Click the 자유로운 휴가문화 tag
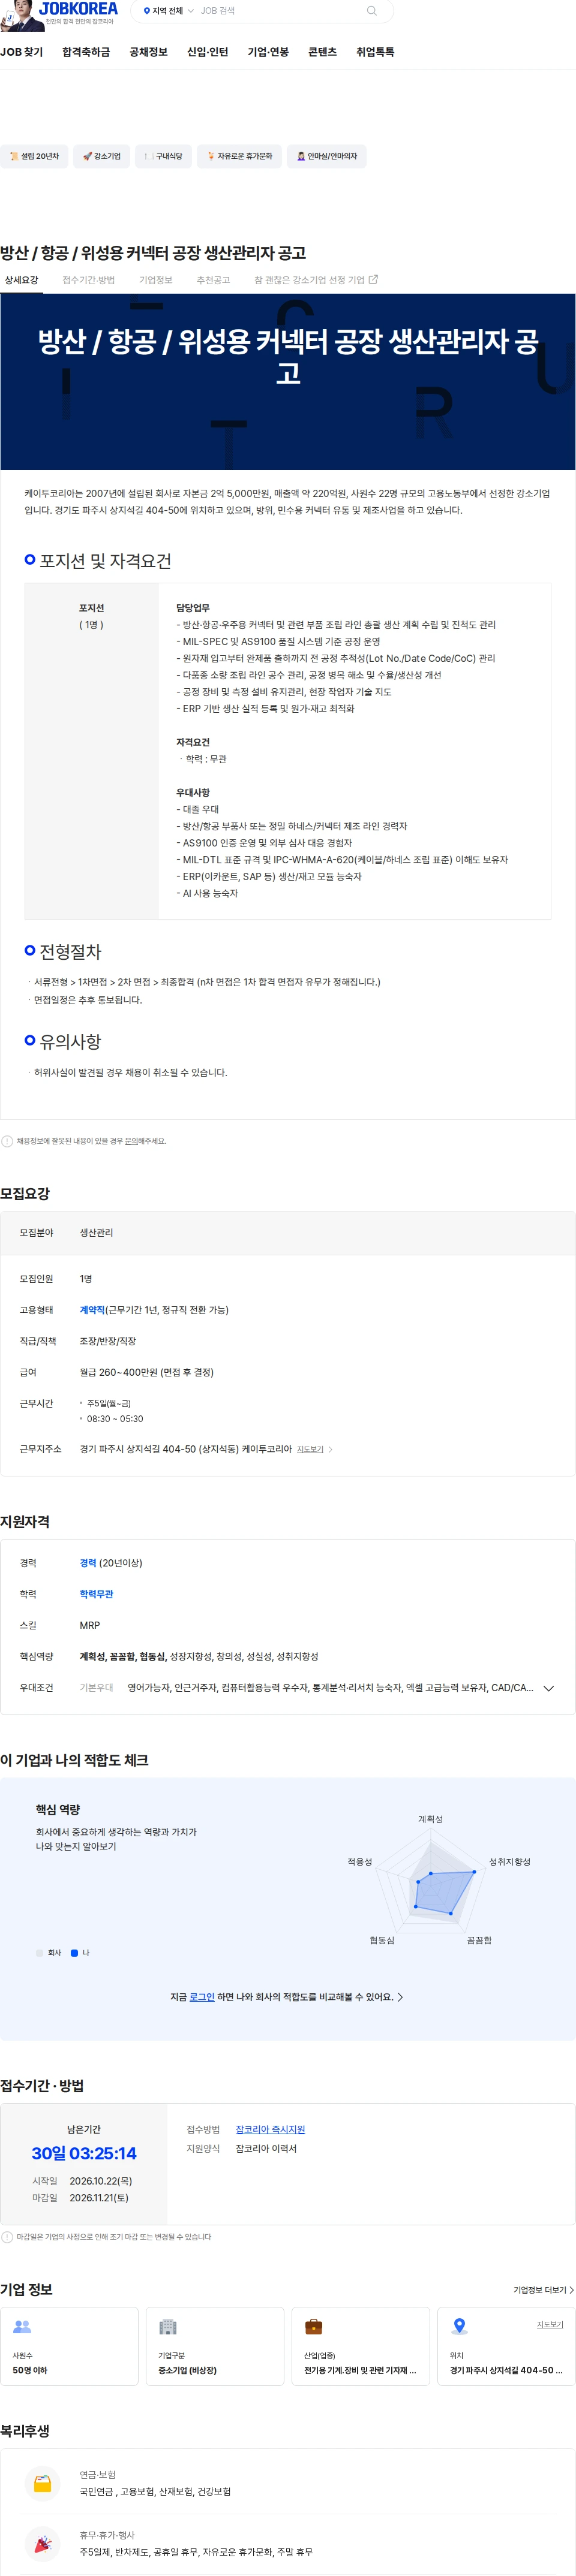 point(239,156)
